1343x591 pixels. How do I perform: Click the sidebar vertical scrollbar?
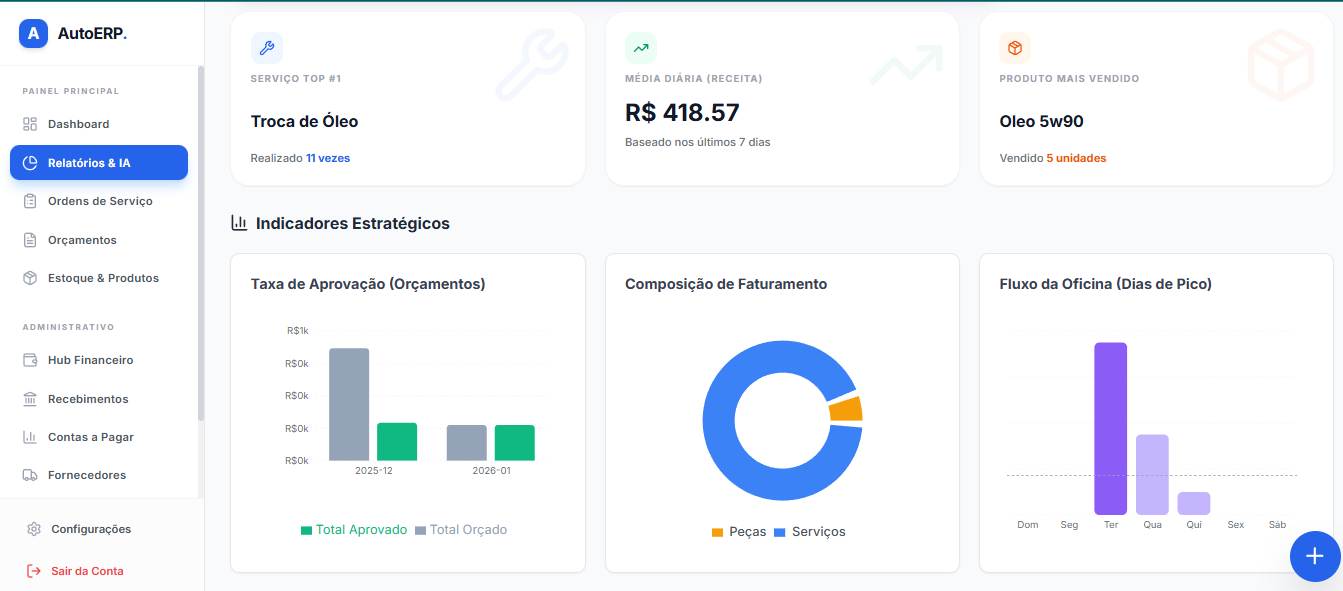[x=201, y=240]
